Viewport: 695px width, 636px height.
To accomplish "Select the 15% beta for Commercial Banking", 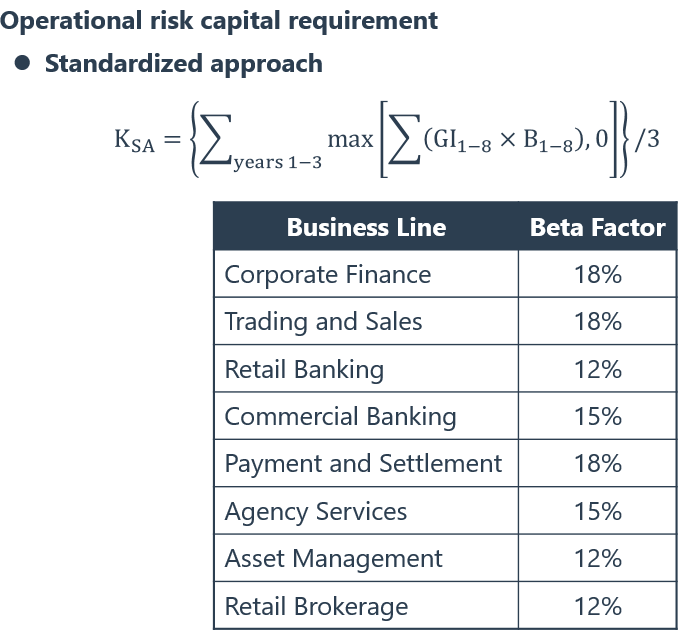I will [598, 416].
